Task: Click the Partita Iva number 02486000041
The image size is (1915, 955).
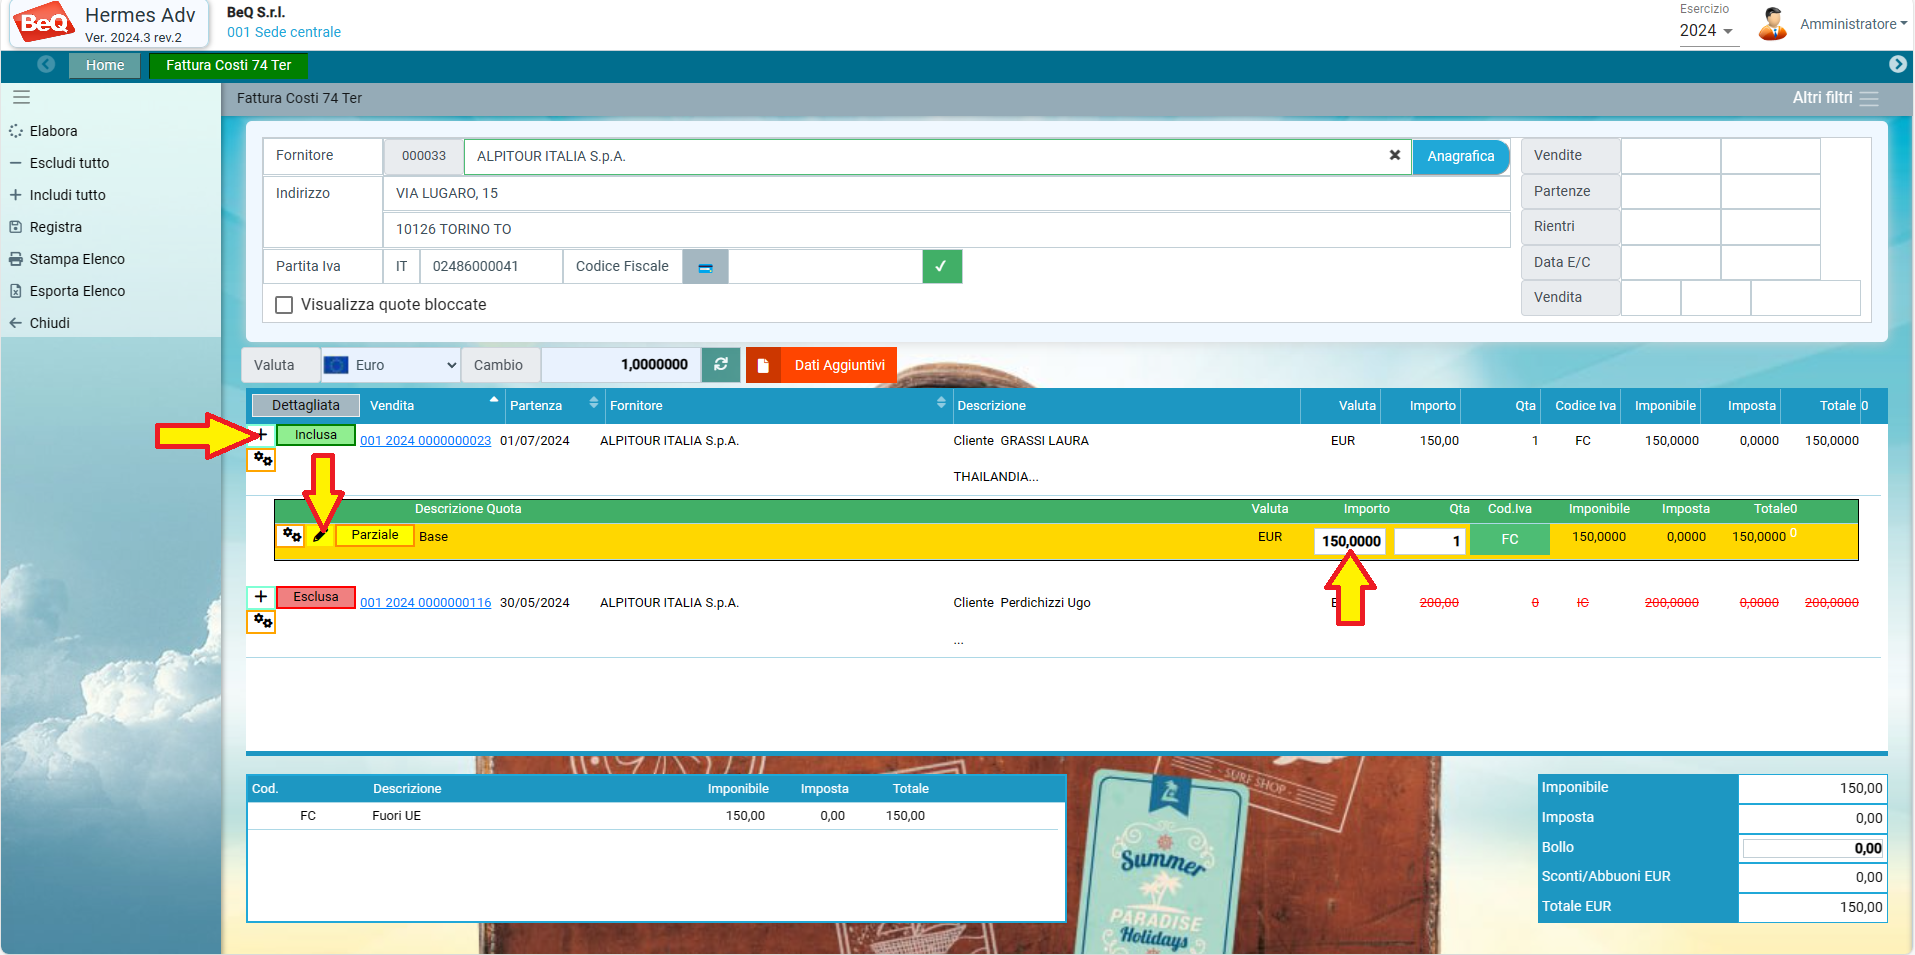Action: coord(491,267)
